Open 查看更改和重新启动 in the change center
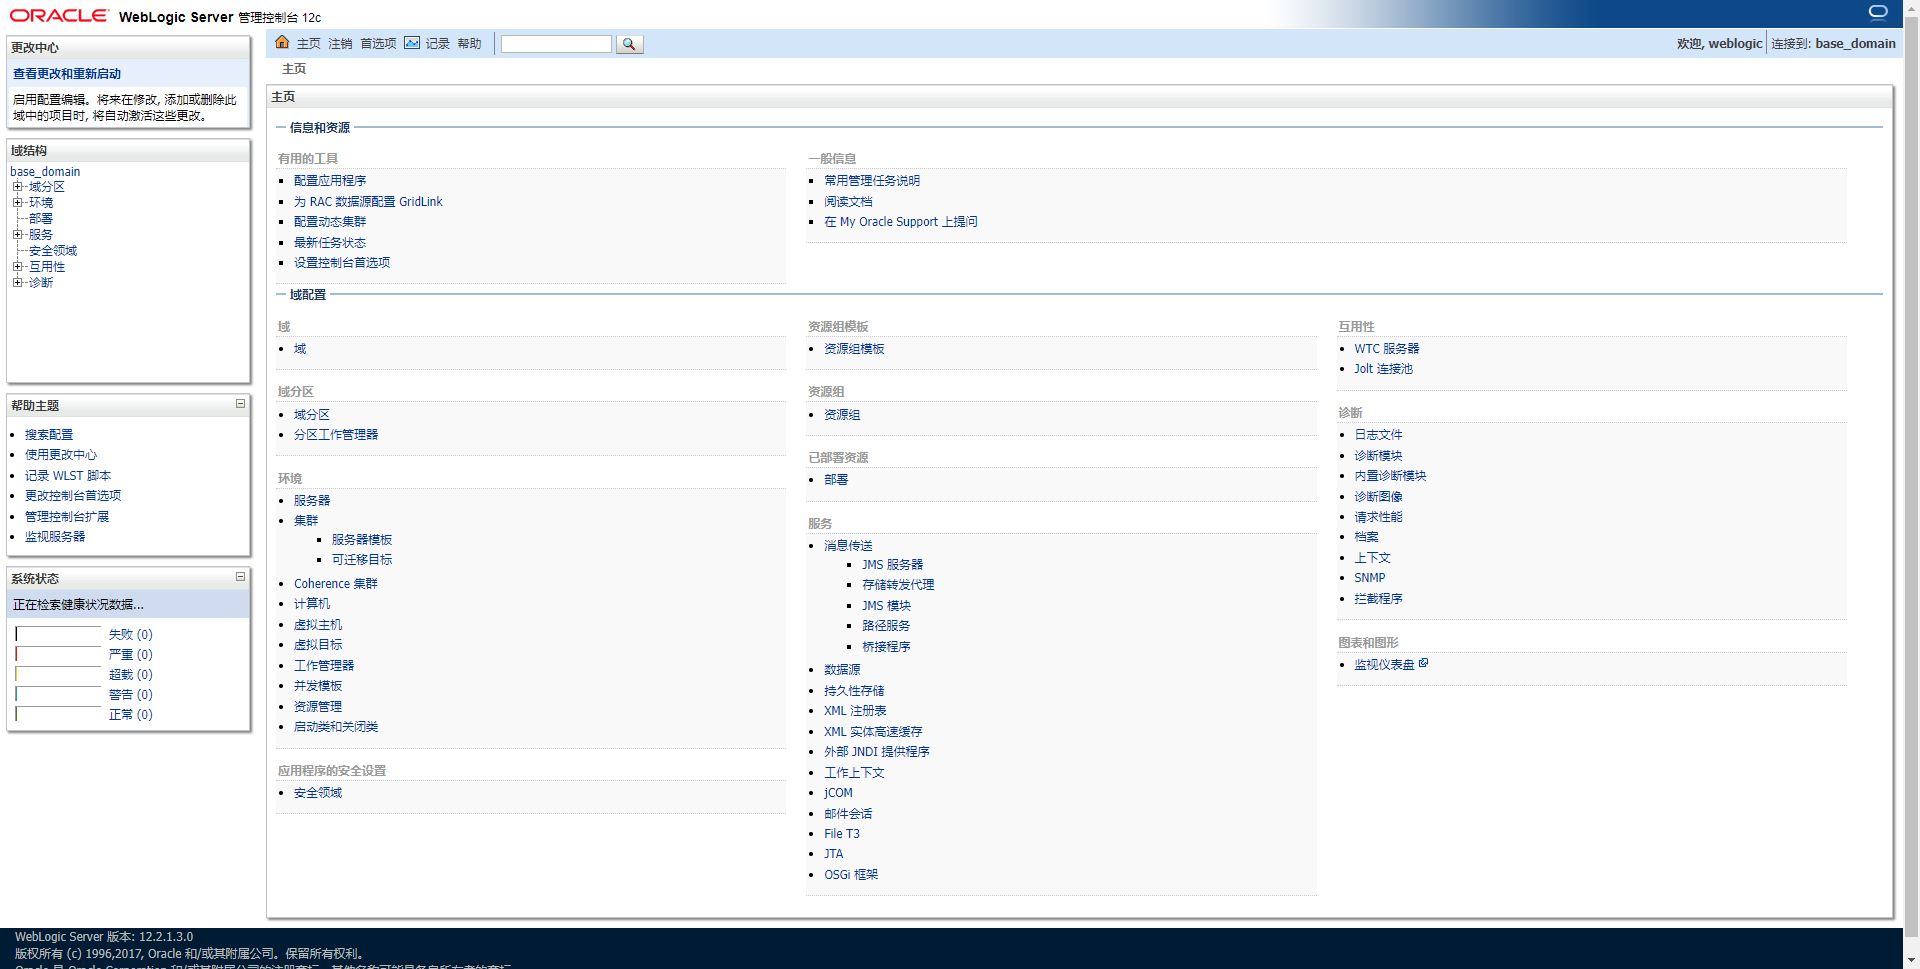 click(x=66, y=73)
